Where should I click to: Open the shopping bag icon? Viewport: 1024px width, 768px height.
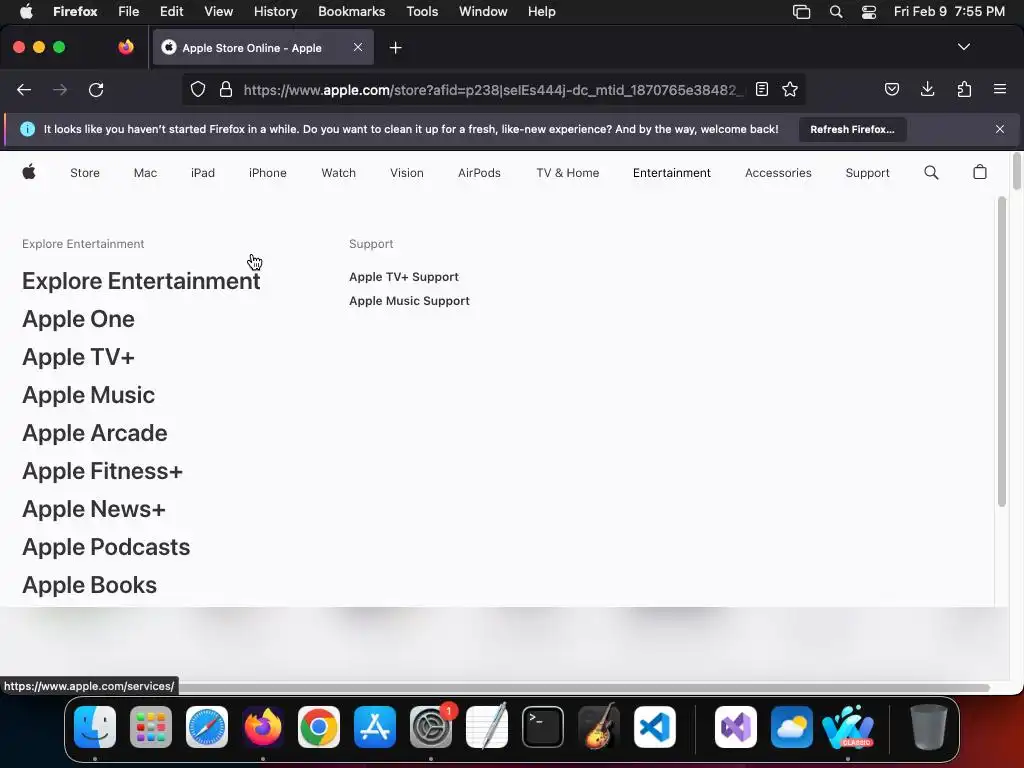click(x=980, y=172)
